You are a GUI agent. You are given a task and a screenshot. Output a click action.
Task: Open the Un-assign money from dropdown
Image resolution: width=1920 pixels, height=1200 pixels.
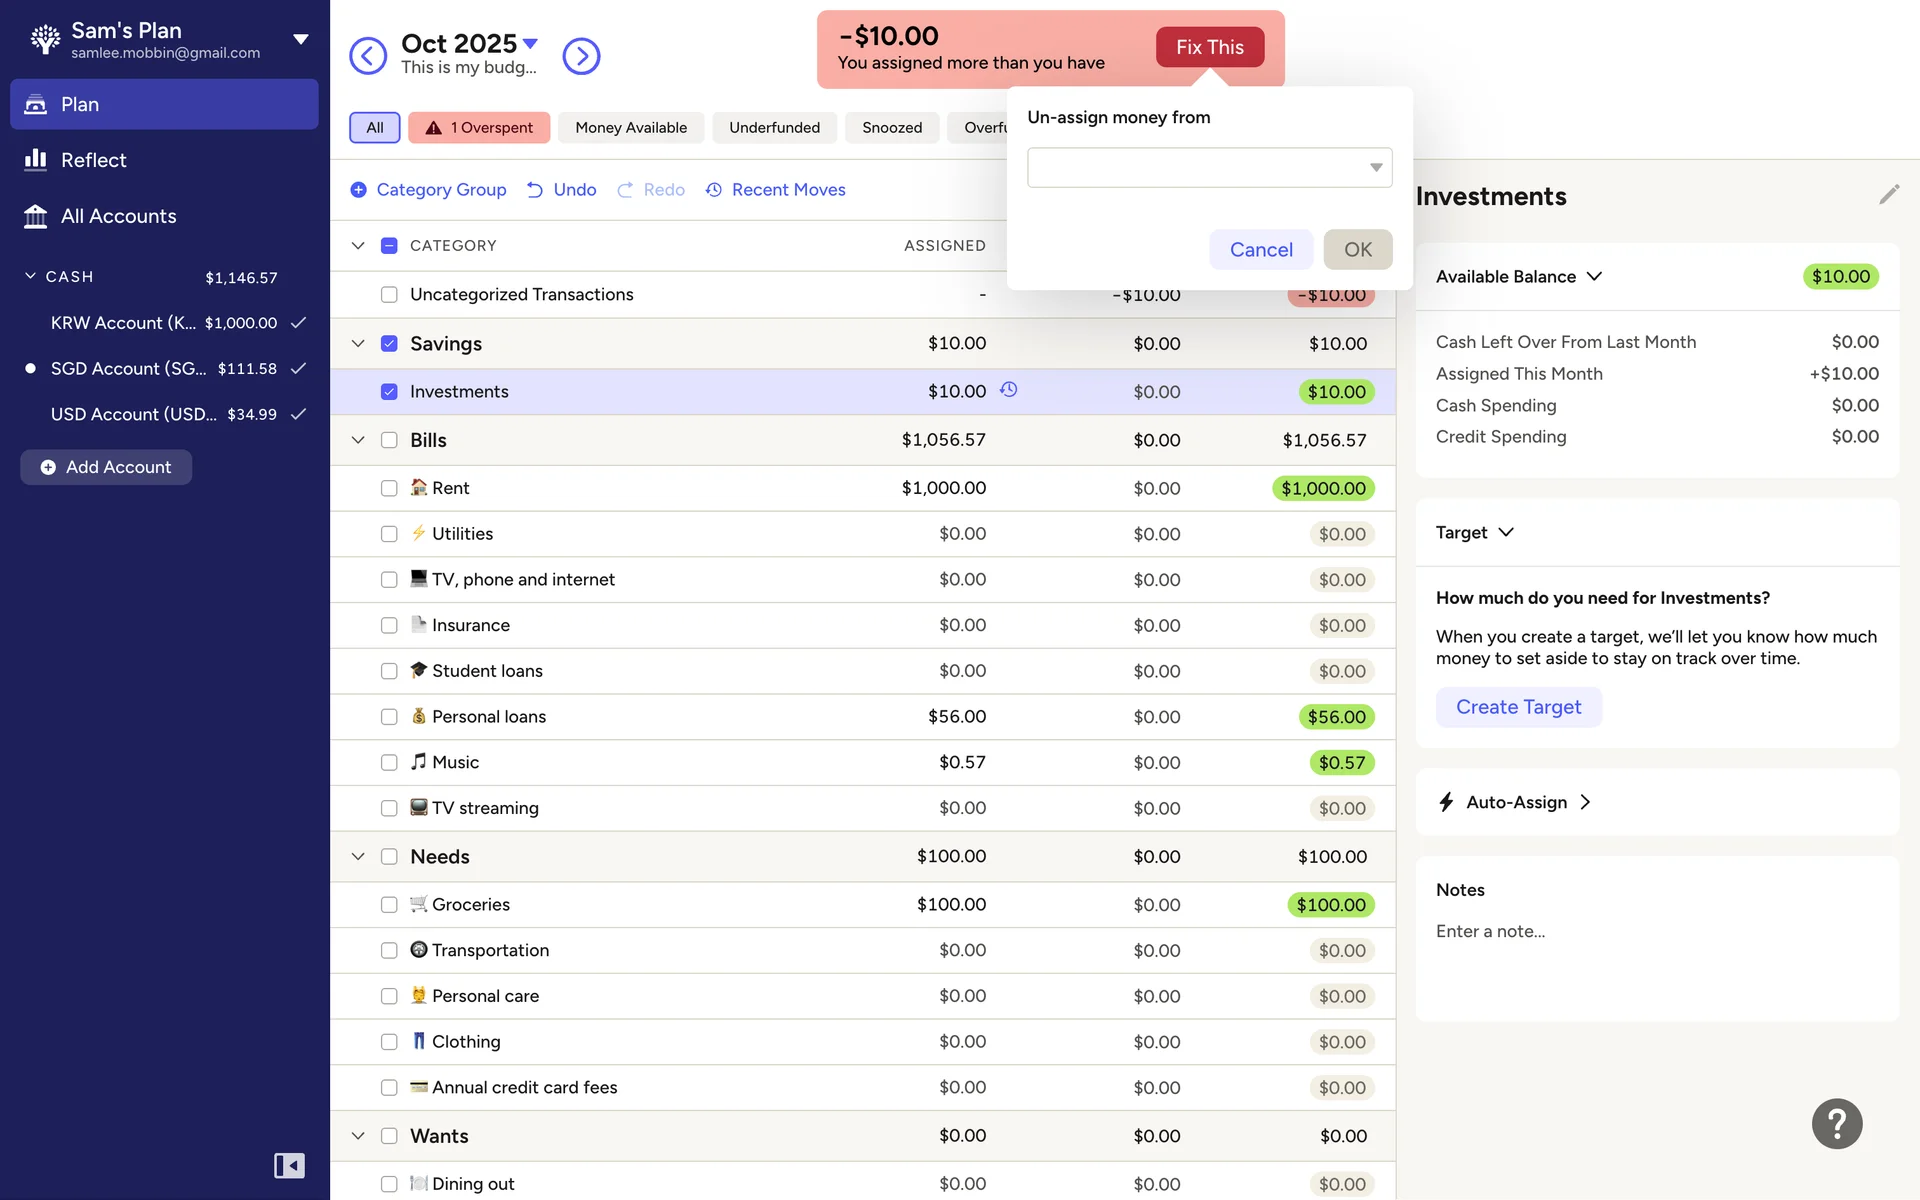[x=1209, y=168]
